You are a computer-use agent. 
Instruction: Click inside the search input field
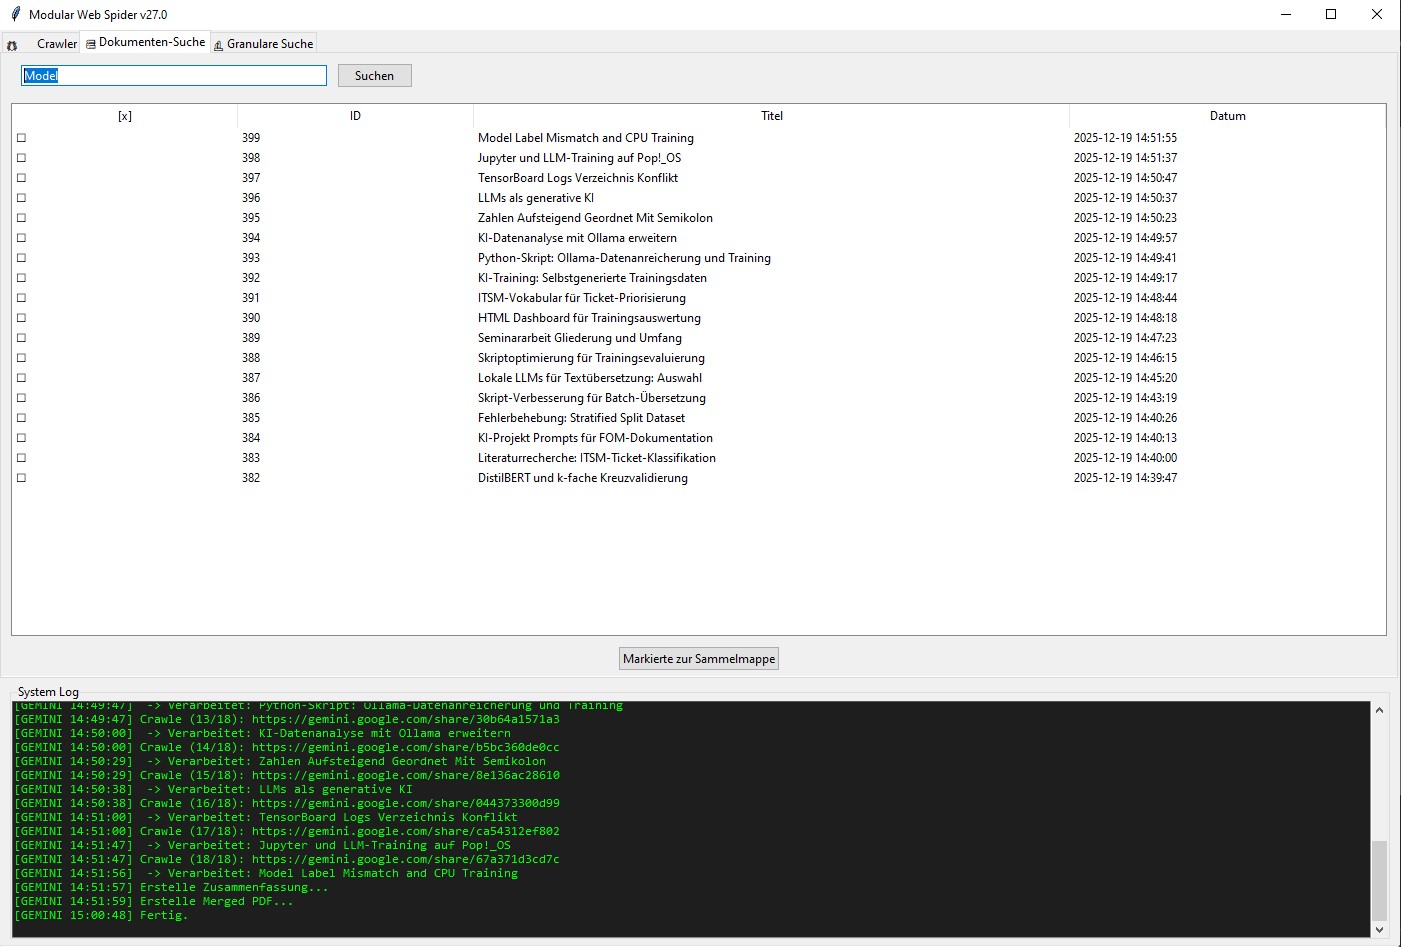(172, 75)
